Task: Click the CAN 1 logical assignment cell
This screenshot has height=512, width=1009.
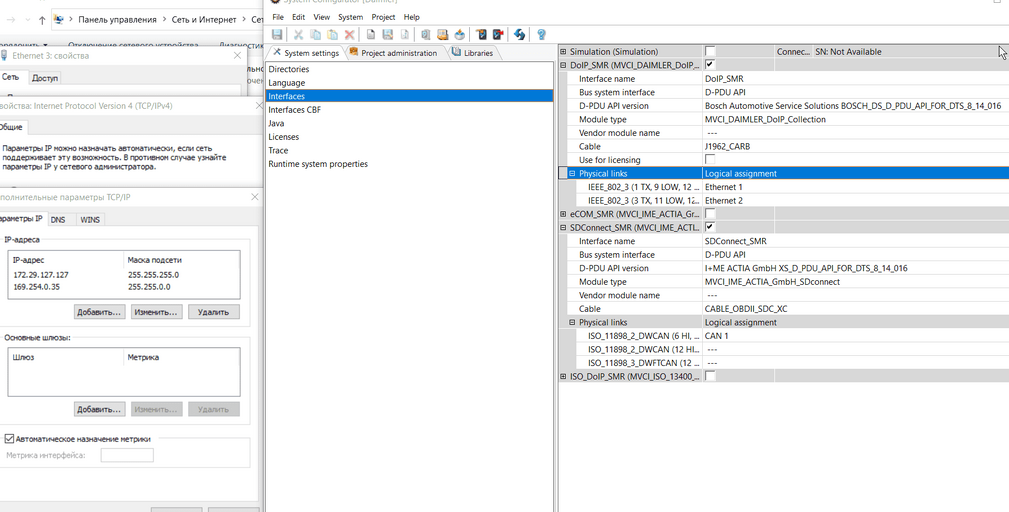Action: tap(856, 336)
